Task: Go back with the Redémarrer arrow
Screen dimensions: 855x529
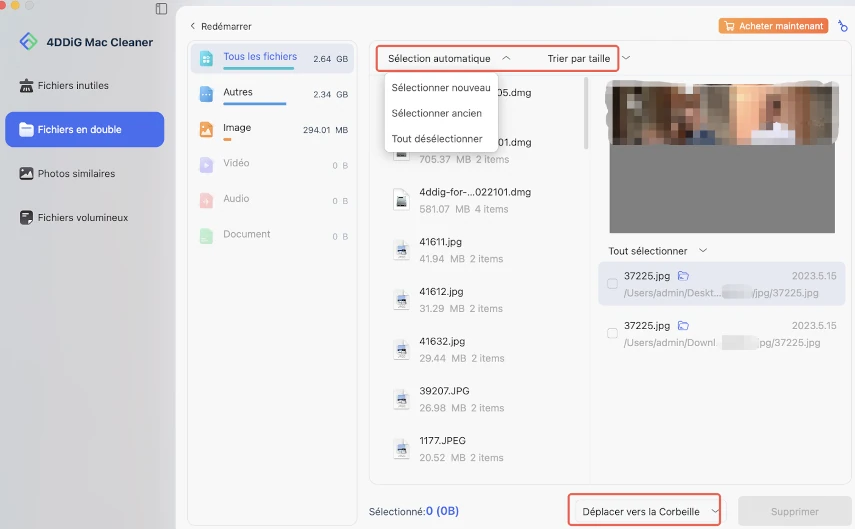Action: [192, 26]
